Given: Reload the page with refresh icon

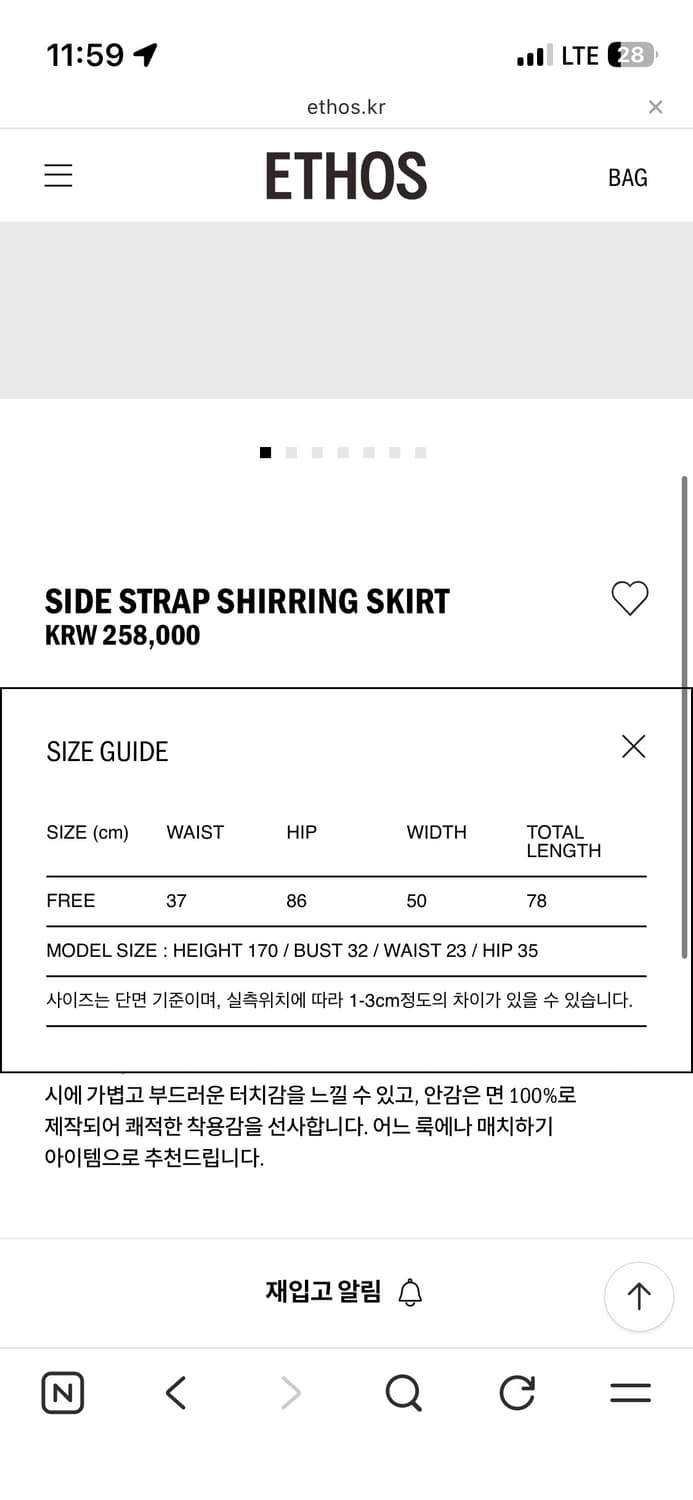Looking at the screenshot, I should click(517, 1392).
